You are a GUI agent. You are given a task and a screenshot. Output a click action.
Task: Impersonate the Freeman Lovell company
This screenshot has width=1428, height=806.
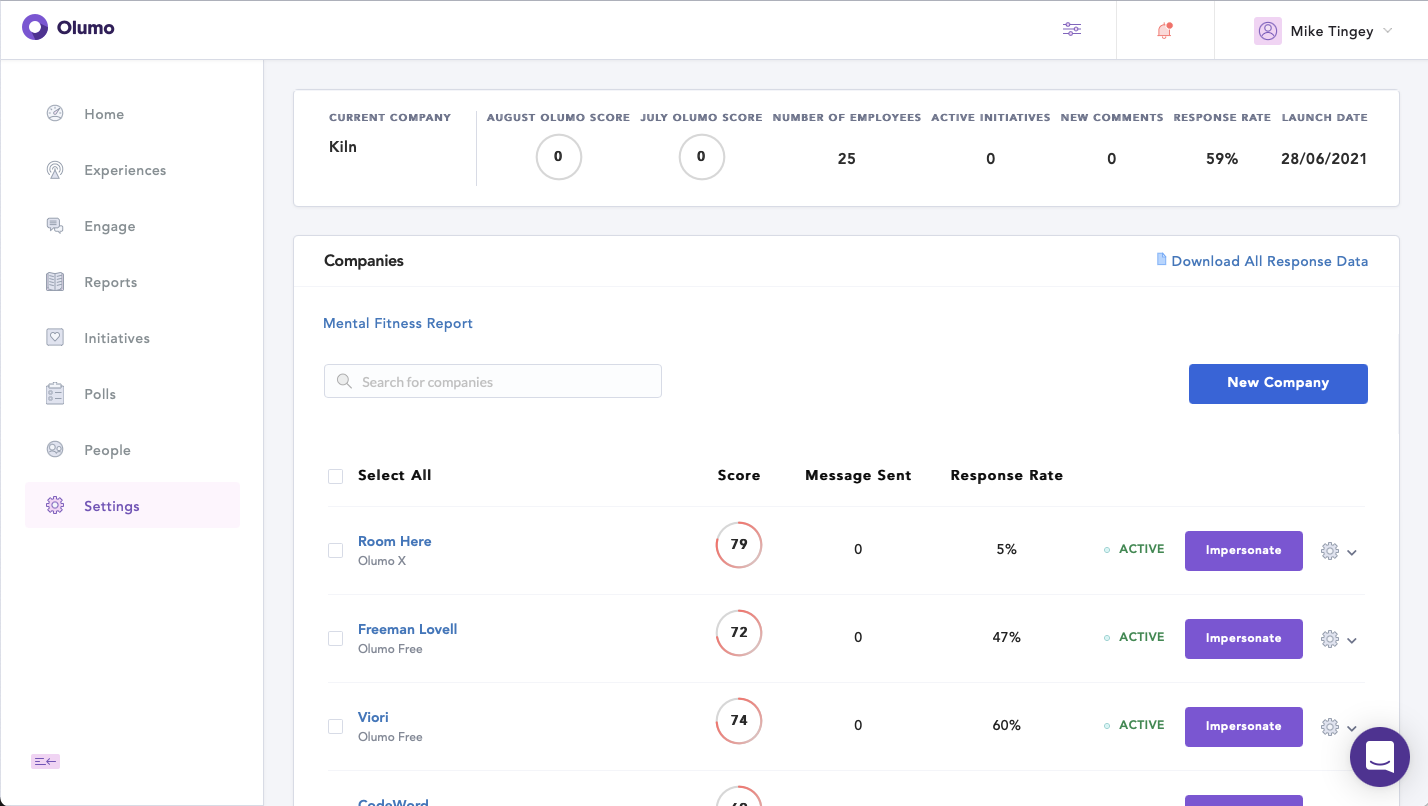(x=1244, y=639)
